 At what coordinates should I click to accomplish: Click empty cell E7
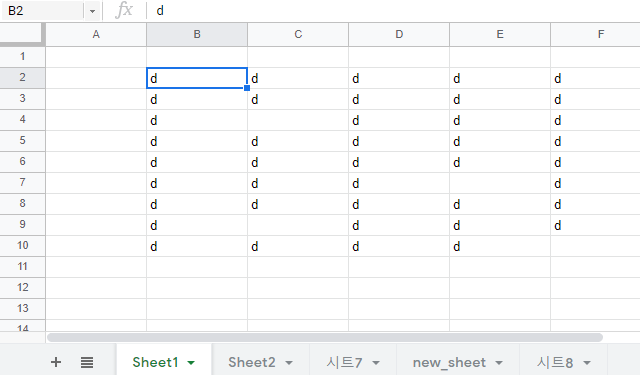tap(500, 183)
